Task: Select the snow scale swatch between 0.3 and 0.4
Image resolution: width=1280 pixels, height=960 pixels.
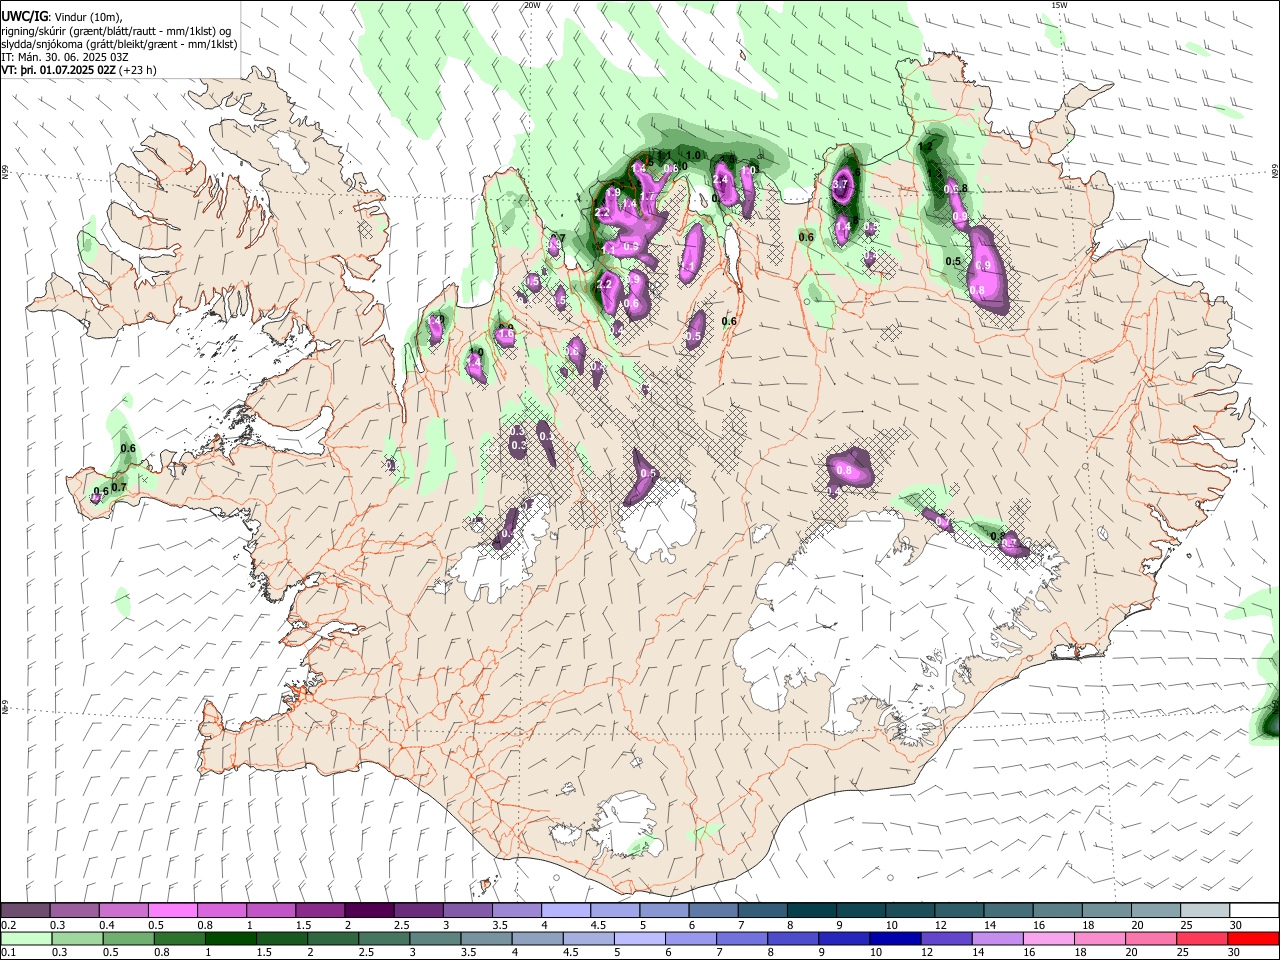Action: 74,911
